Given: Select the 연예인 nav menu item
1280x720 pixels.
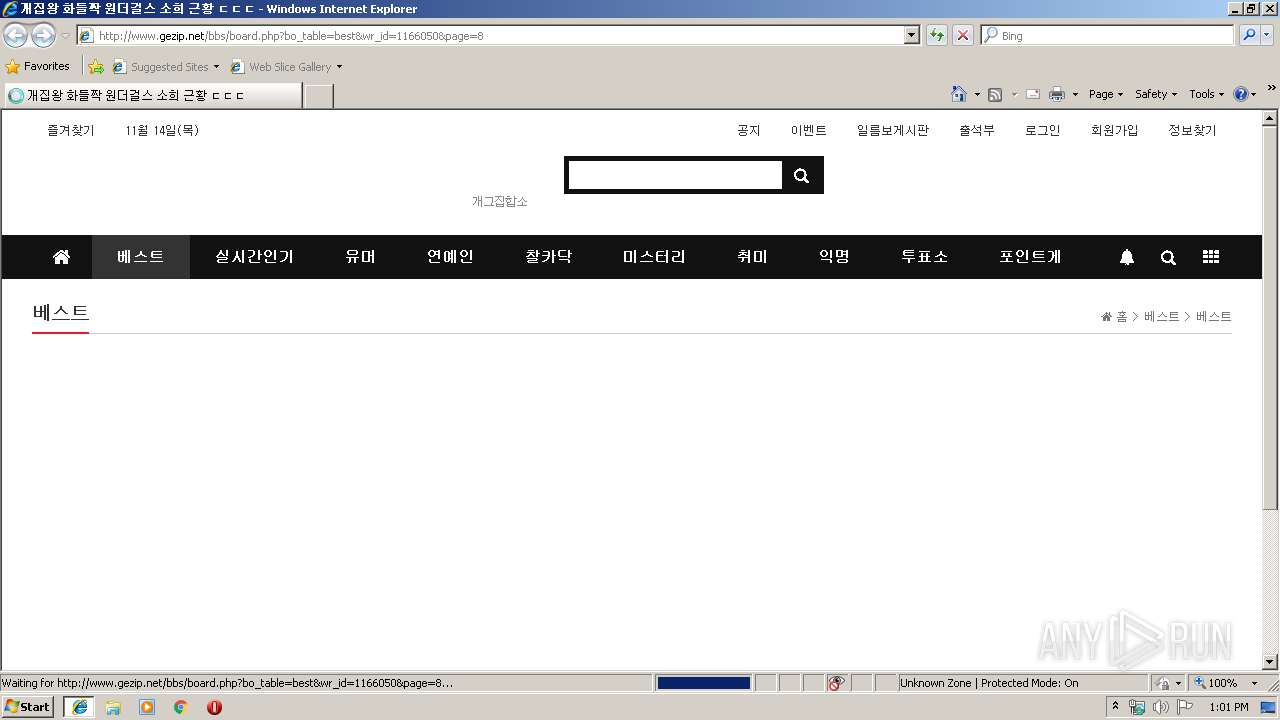Looking at the screenshot, I should coord(450,257).
